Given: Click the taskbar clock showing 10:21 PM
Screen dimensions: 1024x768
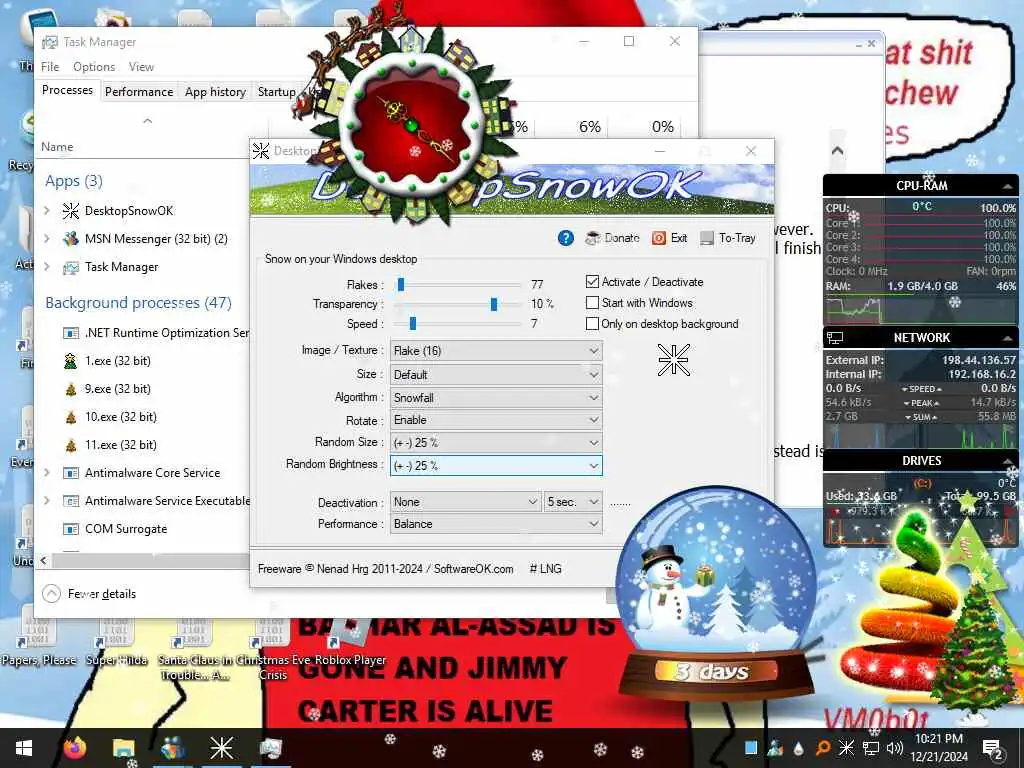Looking at the screenshot, I should click(941, 748).
